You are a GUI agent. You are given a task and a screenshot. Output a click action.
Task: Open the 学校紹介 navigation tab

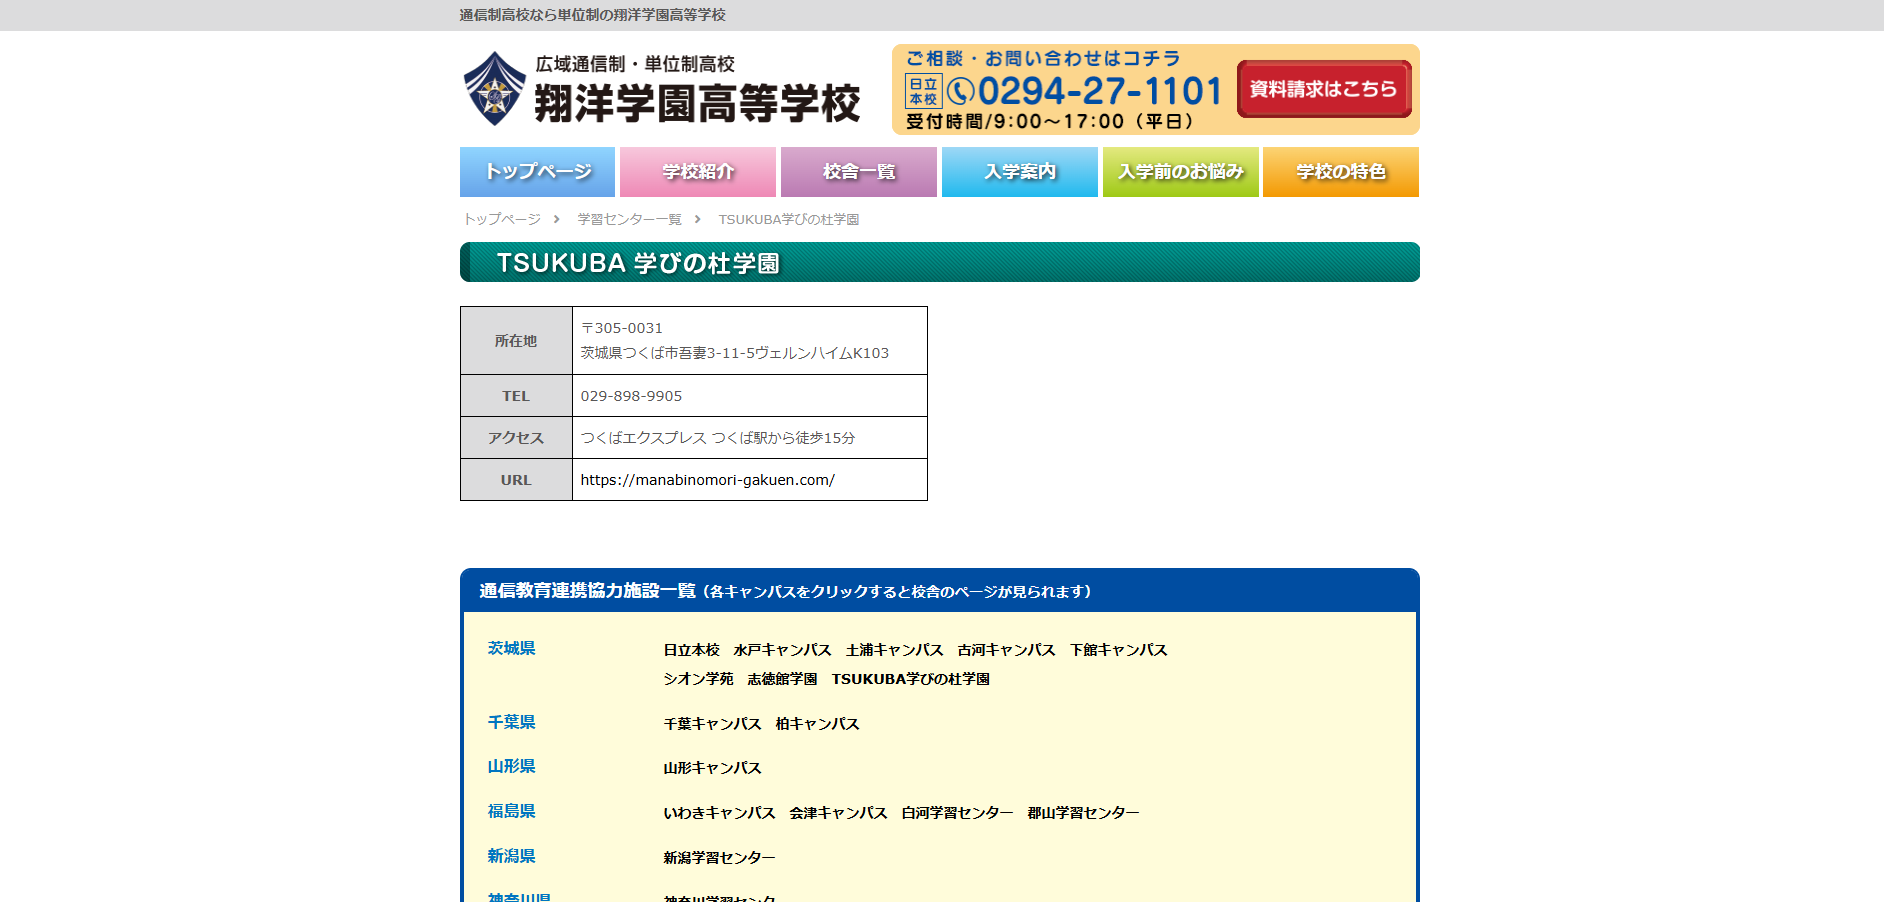point(698,172)
